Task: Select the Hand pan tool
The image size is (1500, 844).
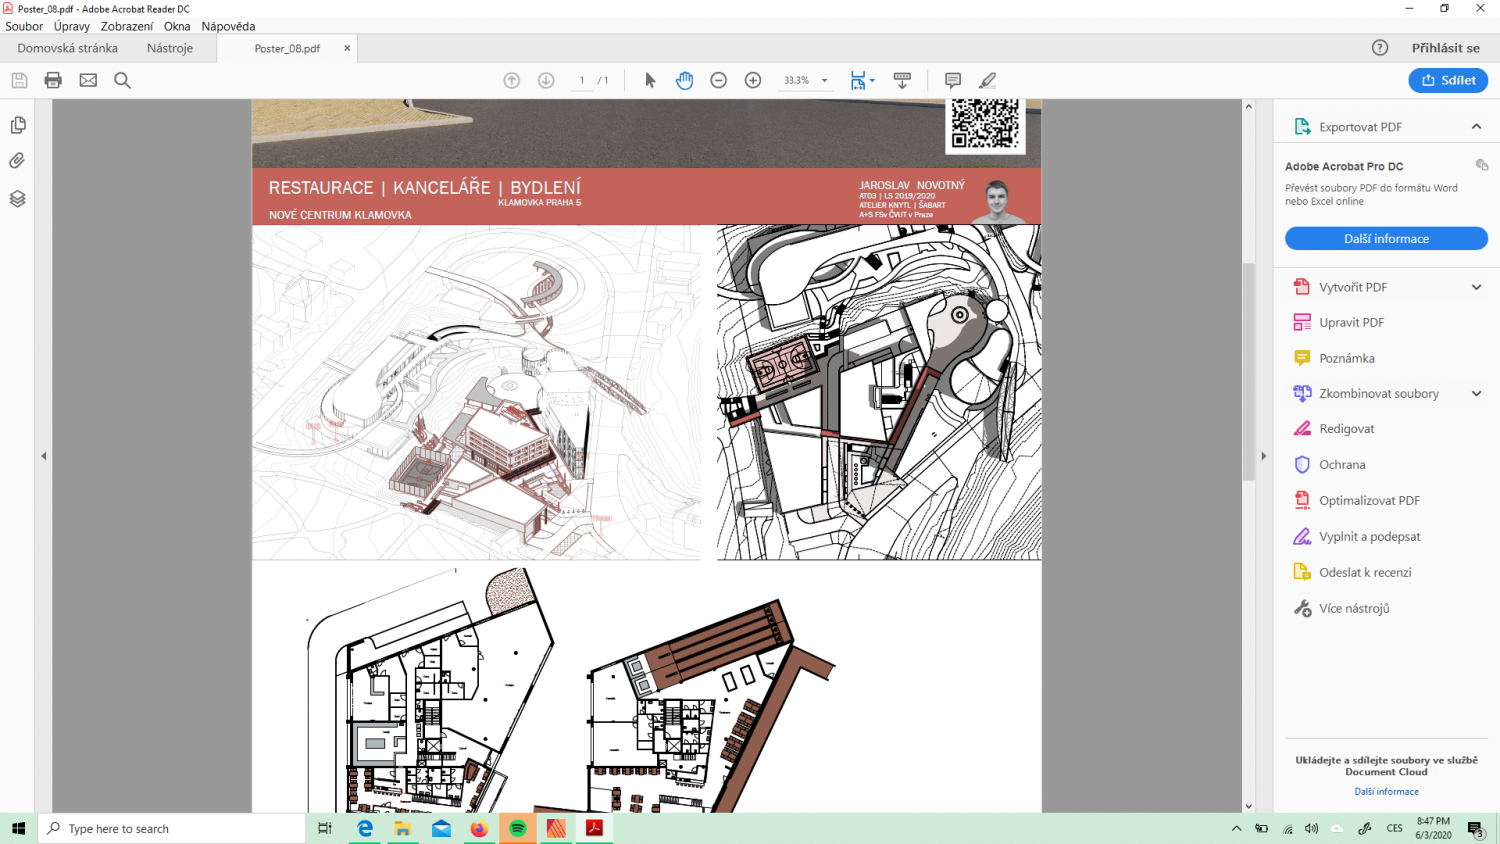Action: 684,80
